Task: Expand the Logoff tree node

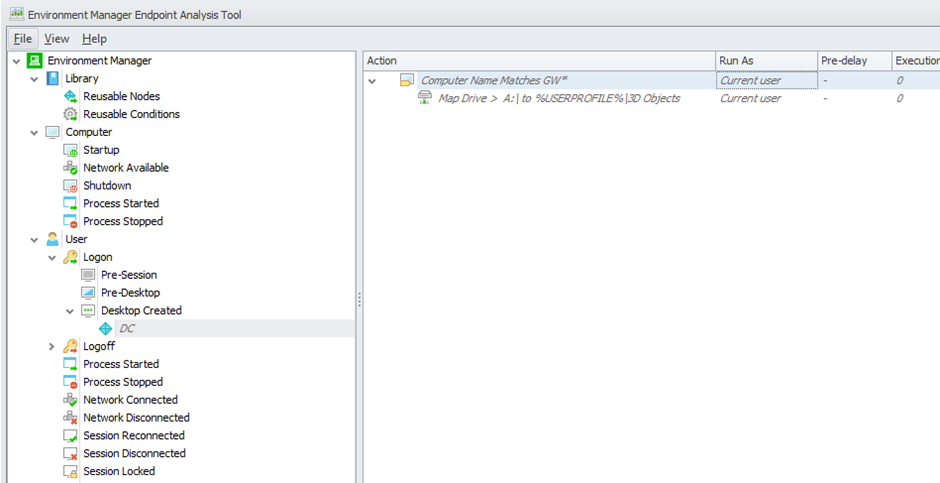Action: click(x=52, y=346)
